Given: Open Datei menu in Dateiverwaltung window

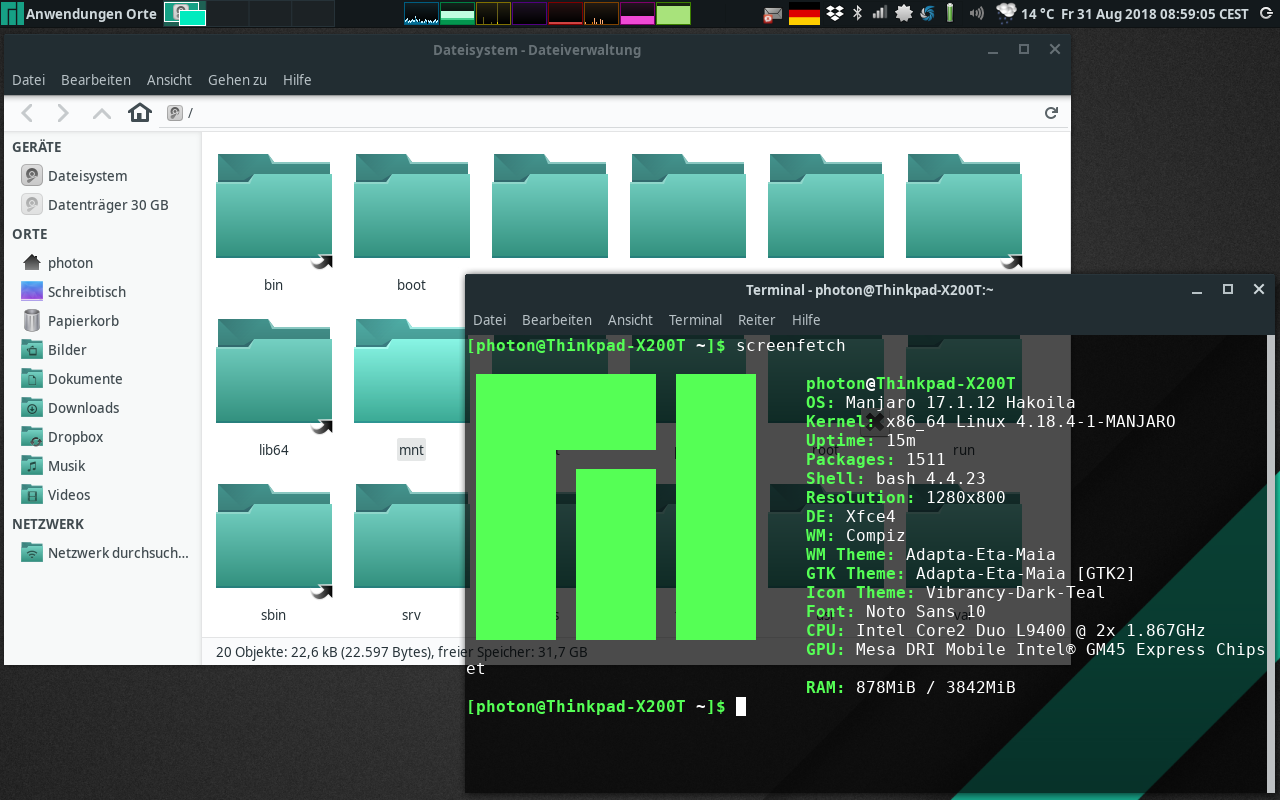Looking at the screenshot, I should pos(28,80).
